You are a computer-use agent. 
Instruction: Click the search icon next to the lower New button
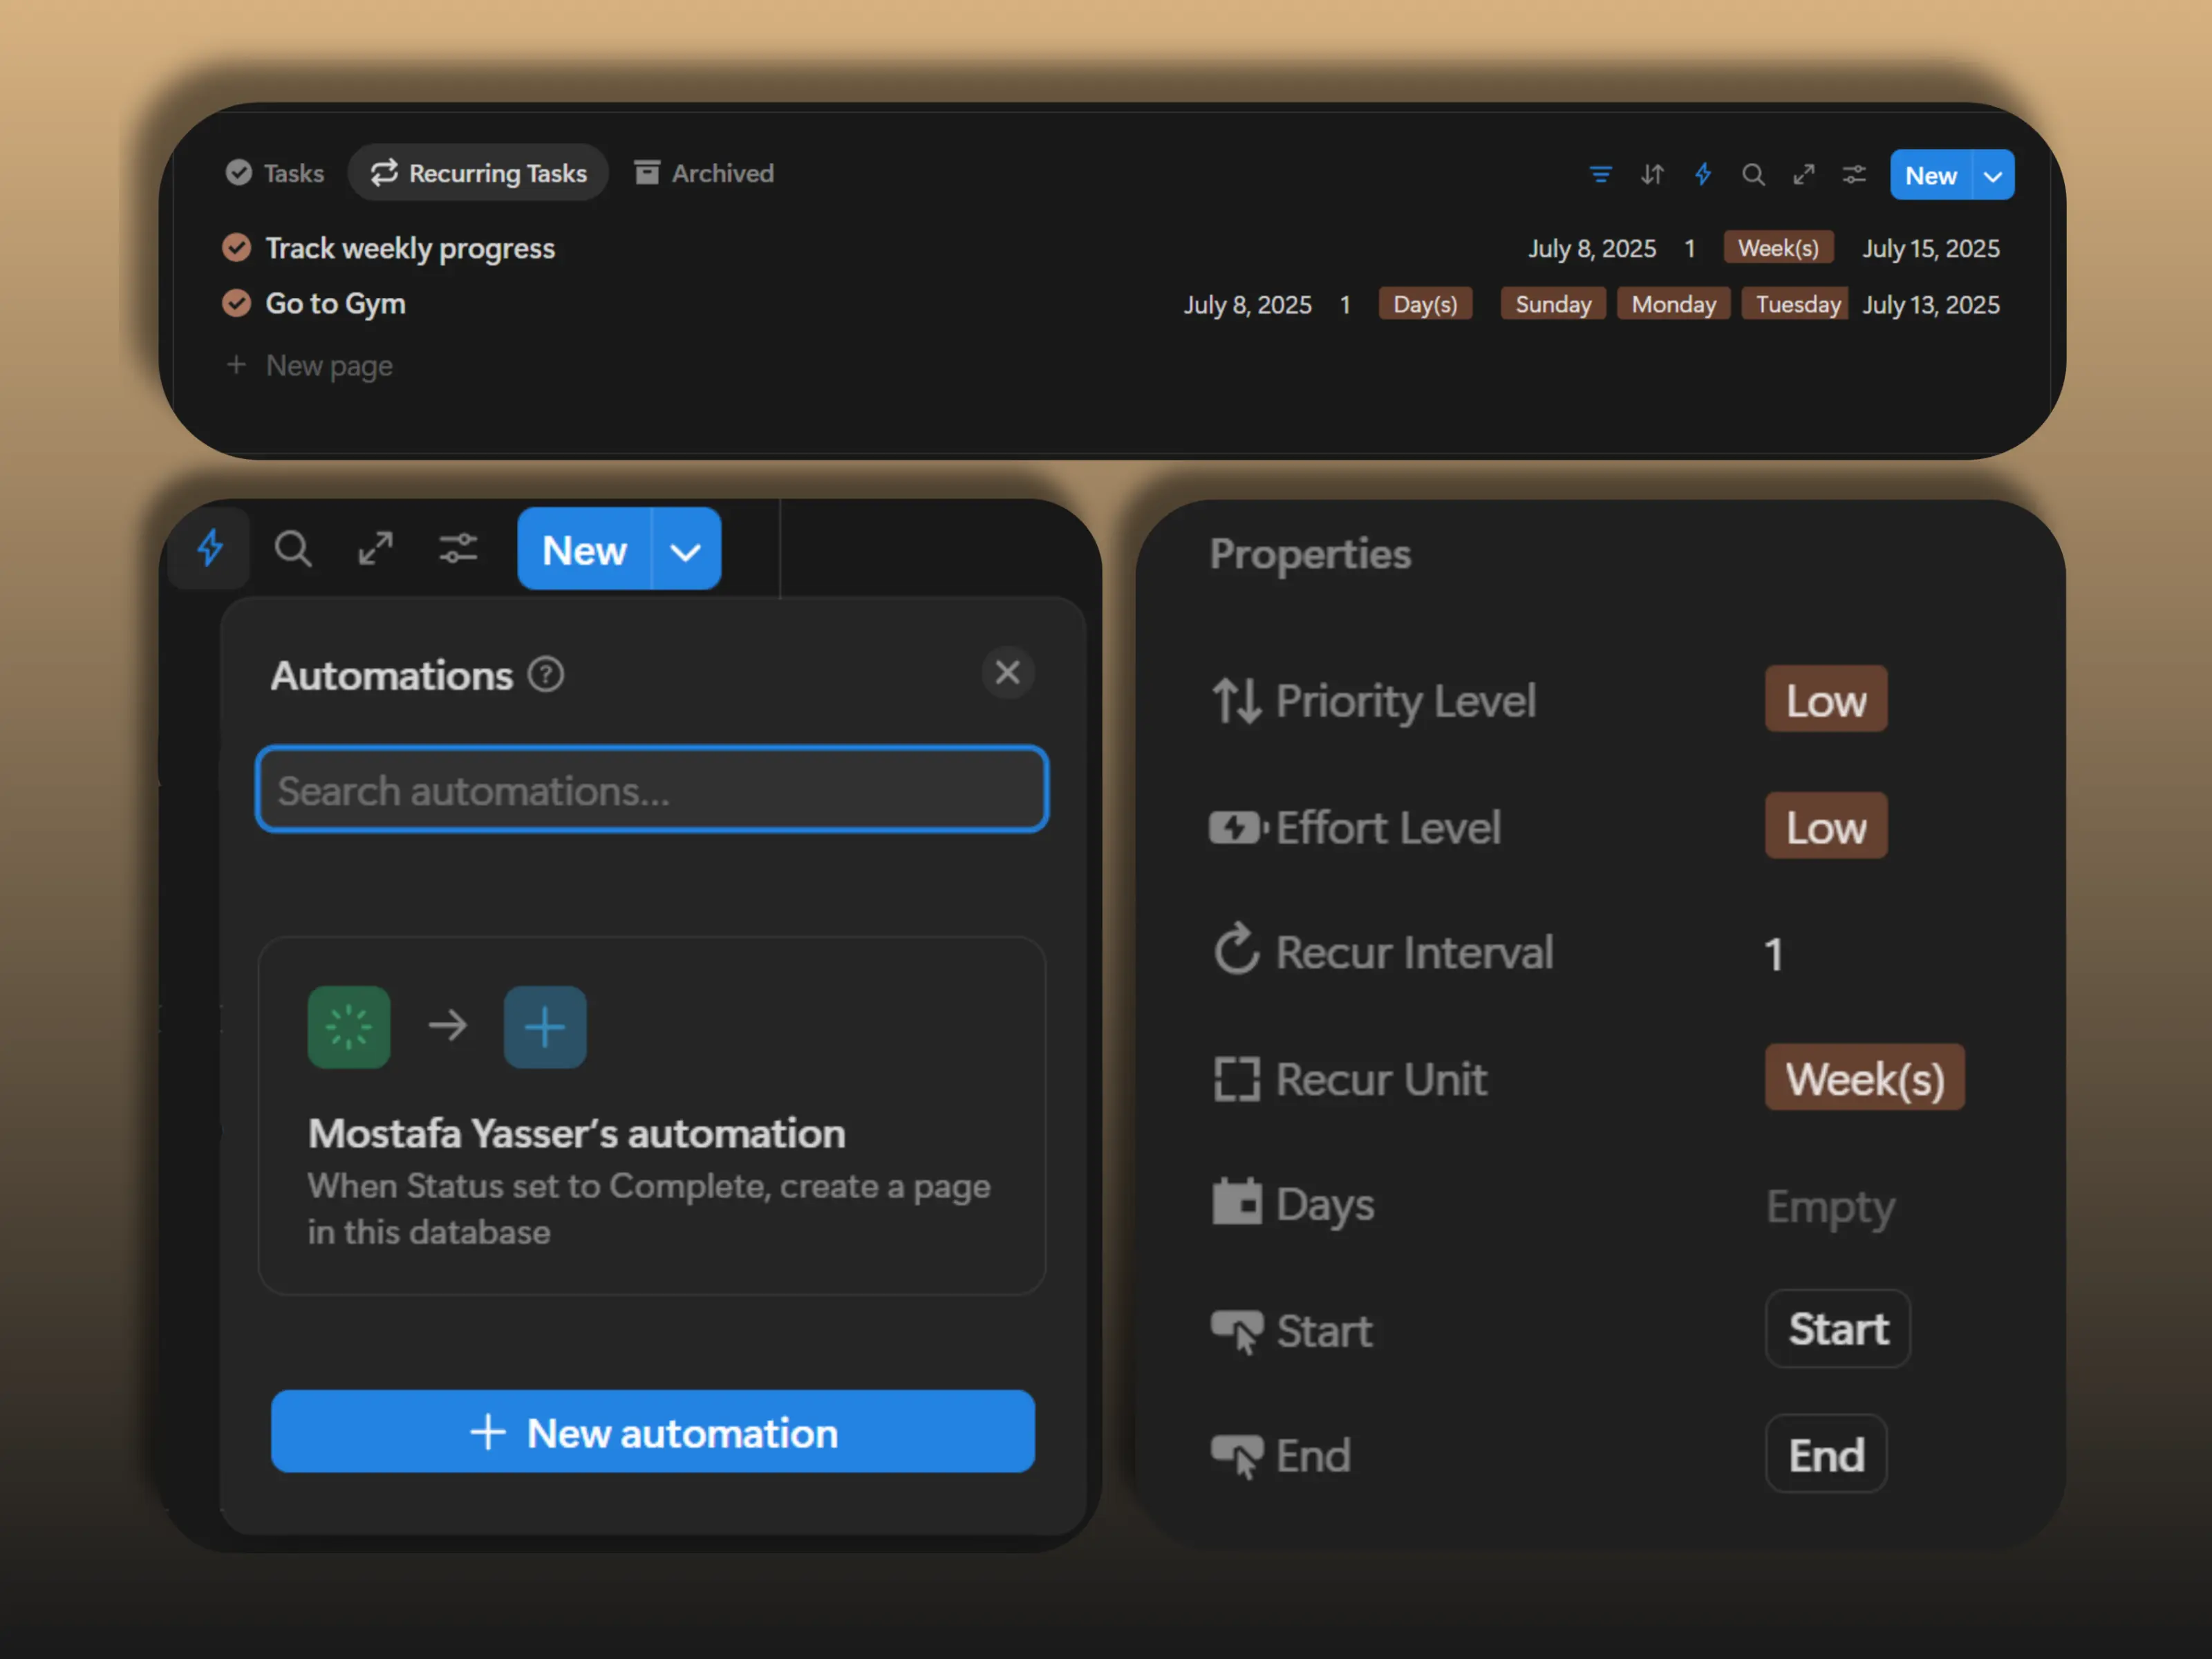pos(292,548)
